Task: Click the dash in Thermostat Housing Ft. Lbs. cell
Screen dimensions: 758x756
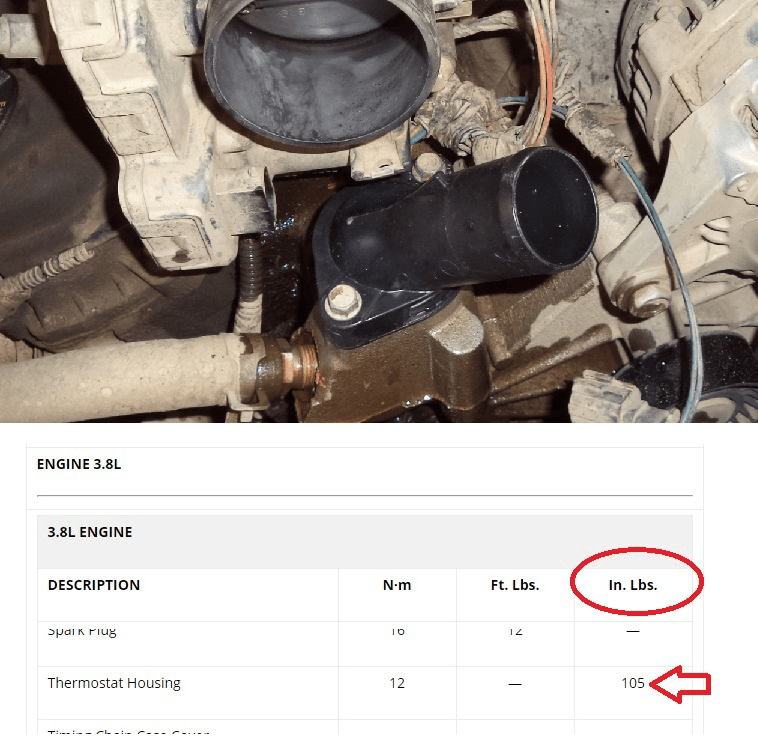Action: click(x=515, y=684)
